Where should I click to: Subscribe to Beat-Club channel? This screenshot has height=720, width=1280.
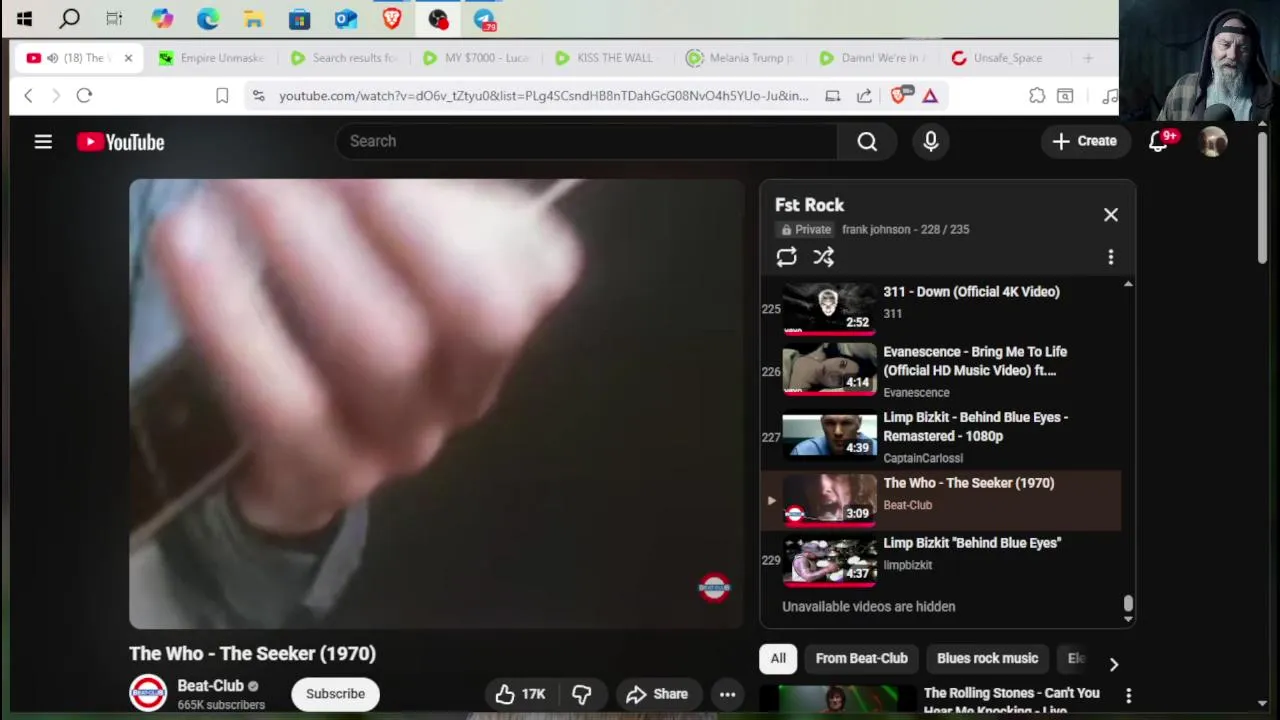click(335, 694)
